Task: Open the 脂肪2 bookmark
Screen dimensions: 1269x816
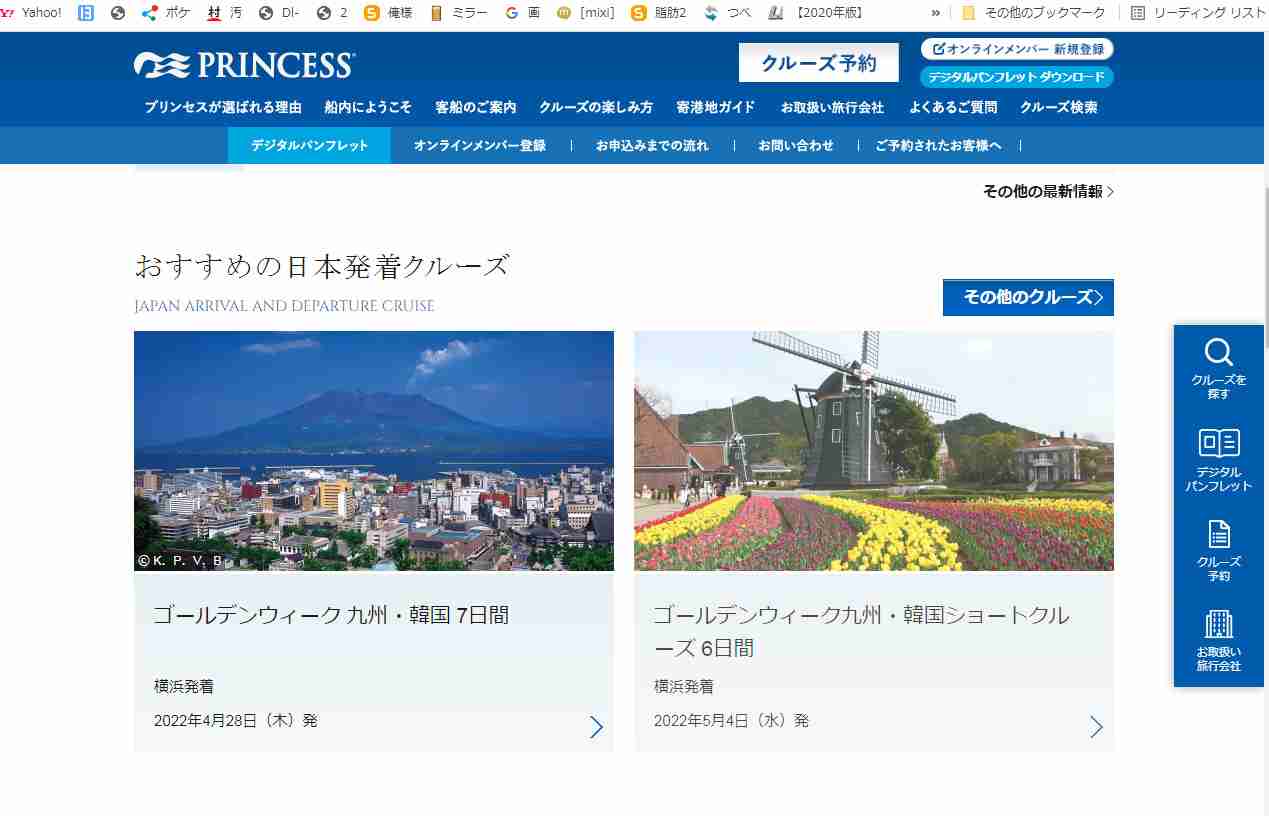Action: click(x=659, y=13)
